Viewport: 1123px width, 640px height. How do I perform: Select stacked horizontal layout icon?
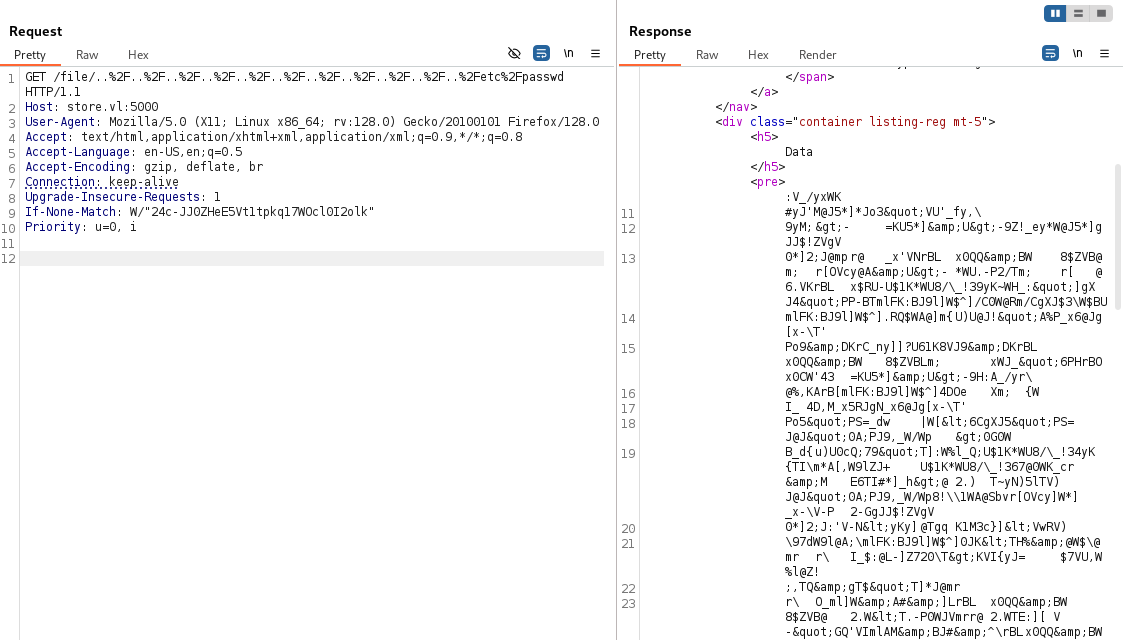[x=1078, y=14]
